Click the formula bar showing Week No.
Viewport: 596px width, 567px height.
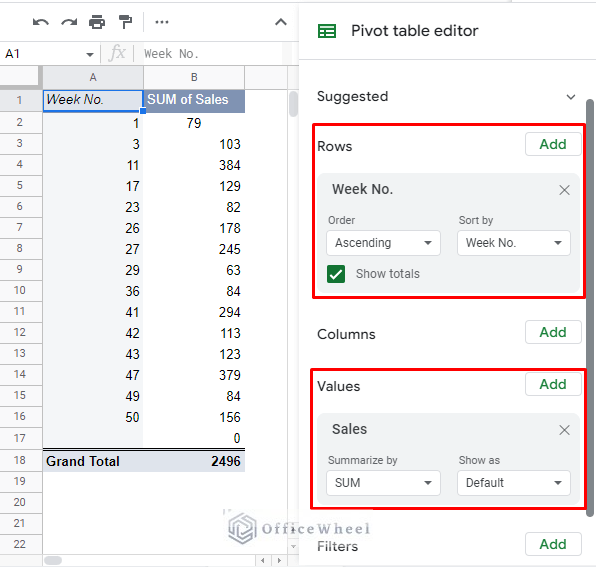point(213,54)
